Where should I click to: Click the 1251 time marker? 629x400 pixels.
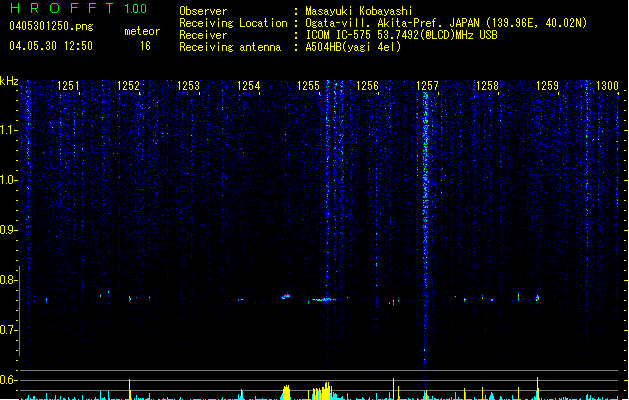68,85
